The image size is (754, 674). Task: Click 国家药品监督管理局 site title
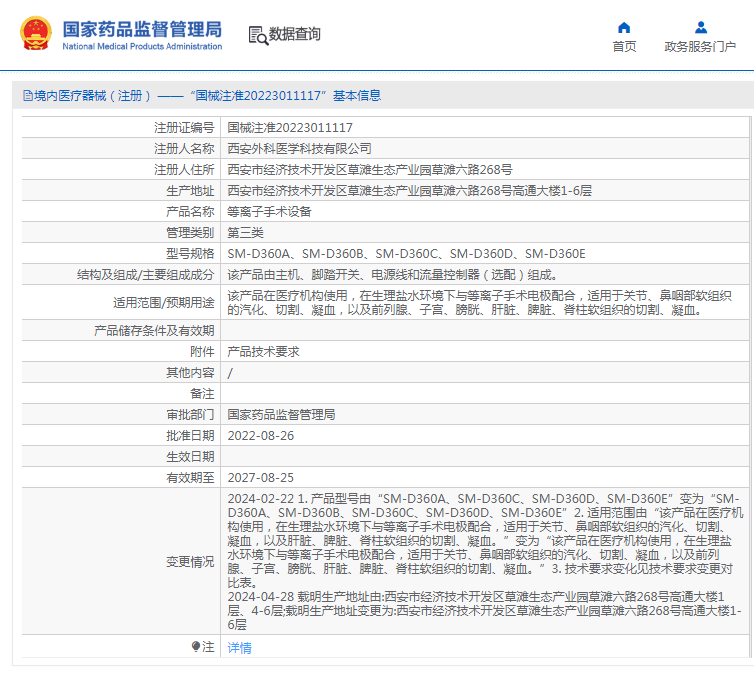(x=142, y=29)
